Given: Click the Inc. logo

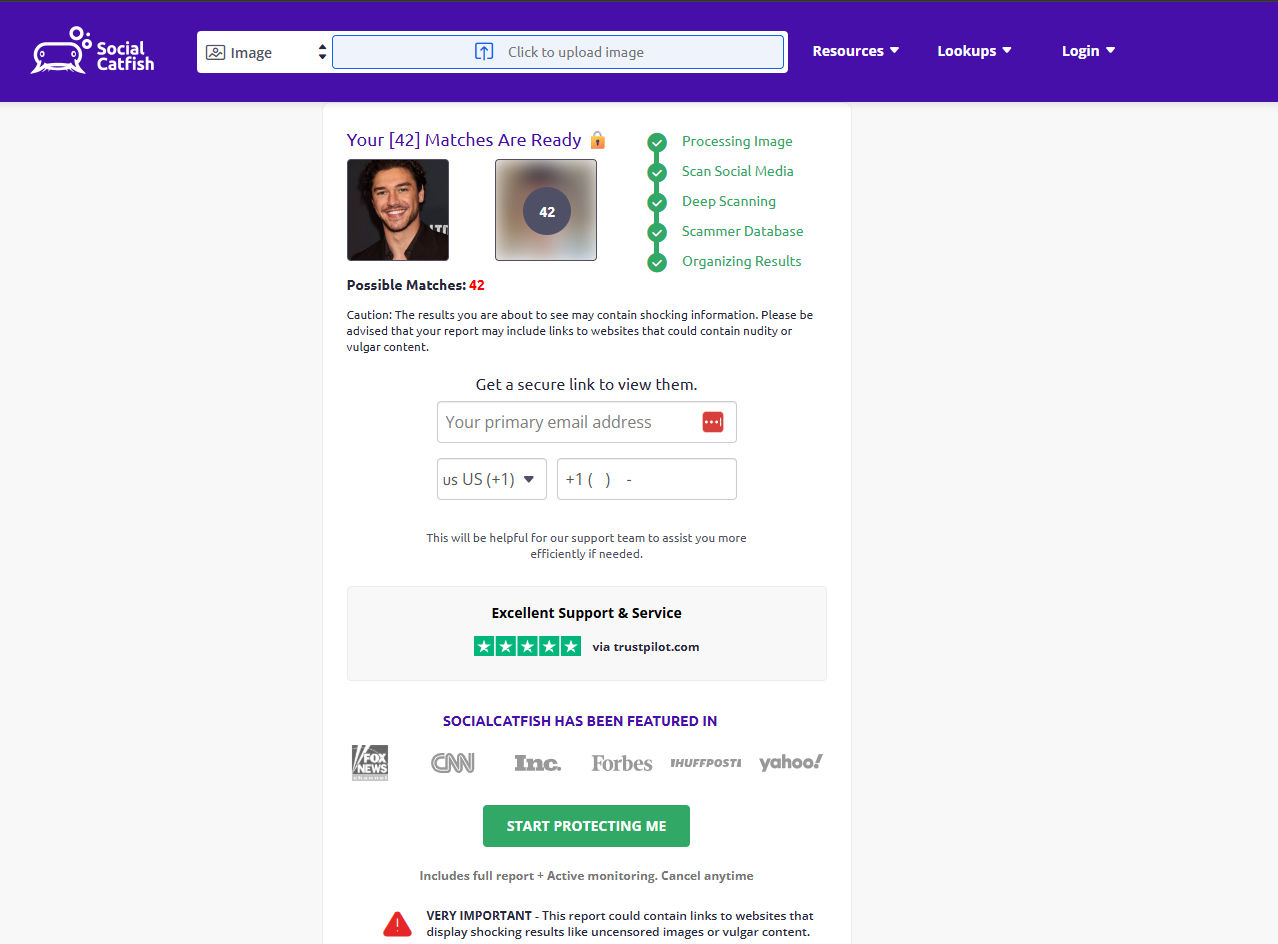Looking at the screenshot, I should click(537, 763).
